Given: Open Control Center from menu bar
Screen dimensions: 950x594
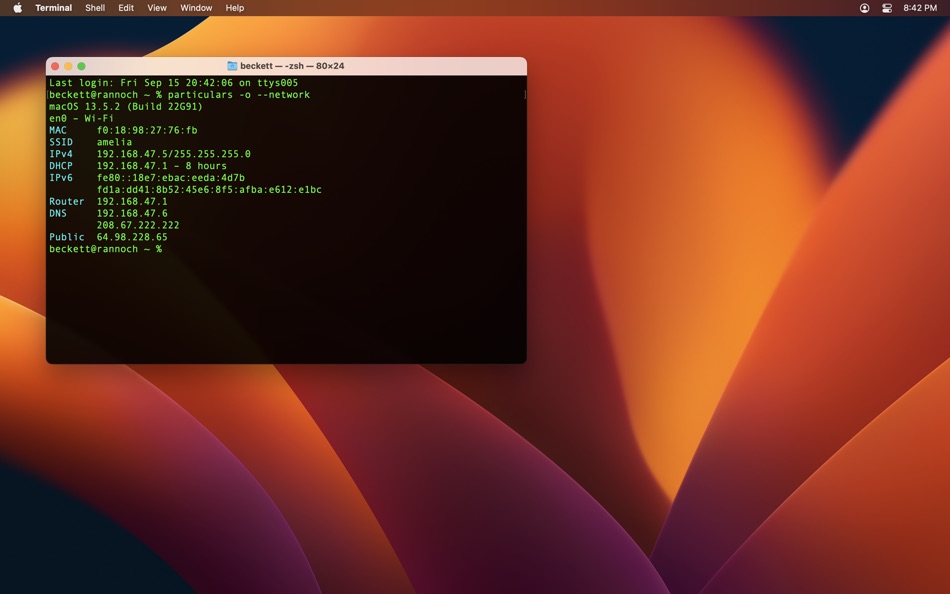Looking at the screenshot, I should click(x=887, y=8).
